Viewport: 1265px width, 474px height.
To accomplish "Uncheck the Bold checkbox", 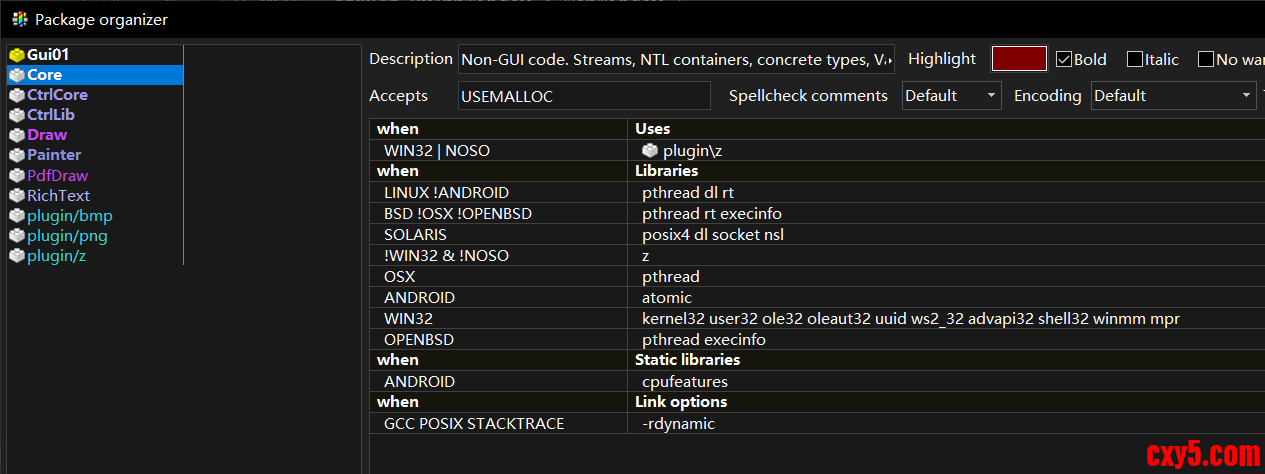I will point(1064,59).
